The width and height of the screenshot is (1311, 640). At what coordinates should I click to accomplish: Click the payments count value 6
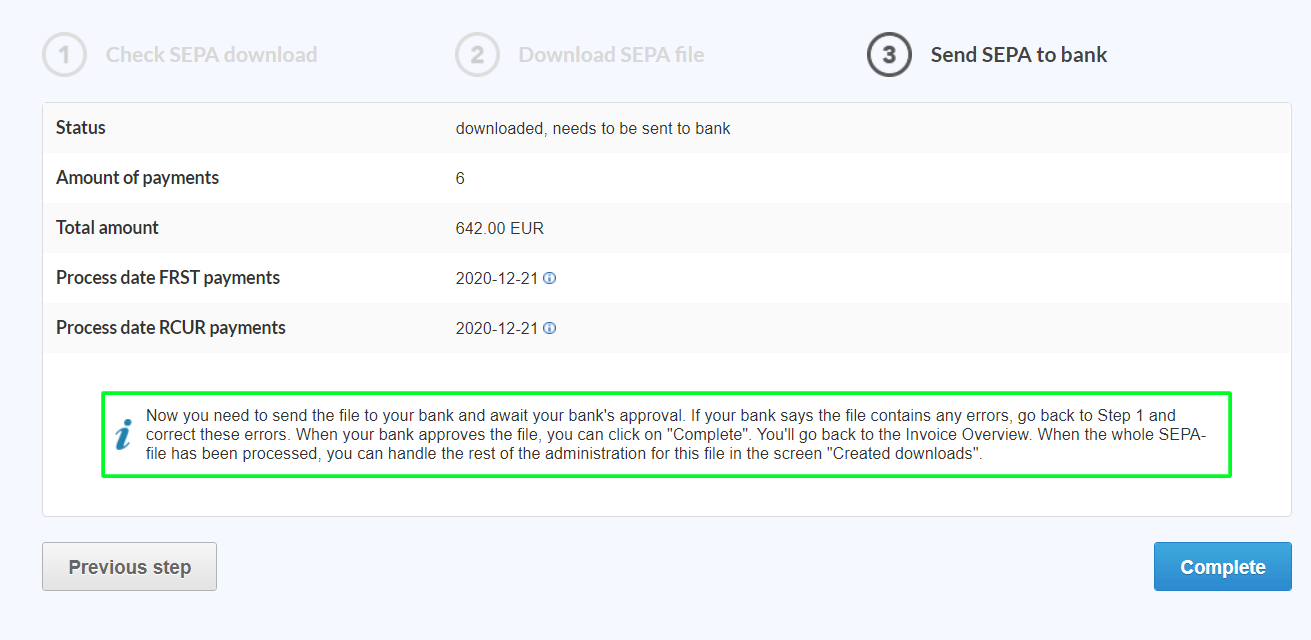click(460, 177)
